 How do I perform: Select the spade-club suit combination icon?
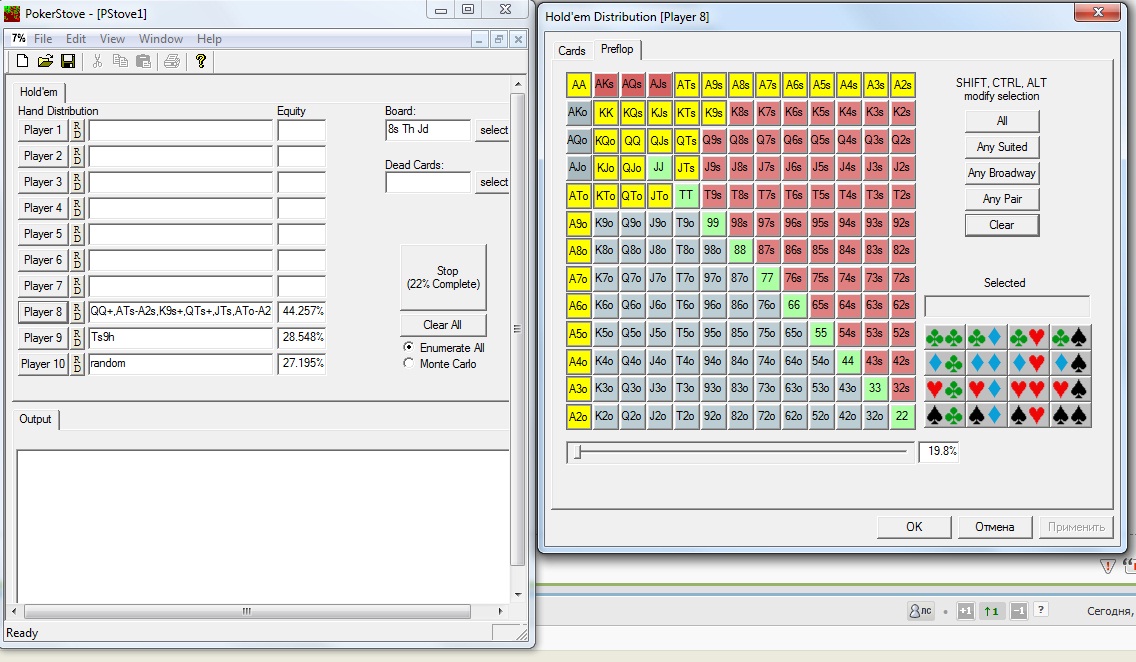[945, 416]
